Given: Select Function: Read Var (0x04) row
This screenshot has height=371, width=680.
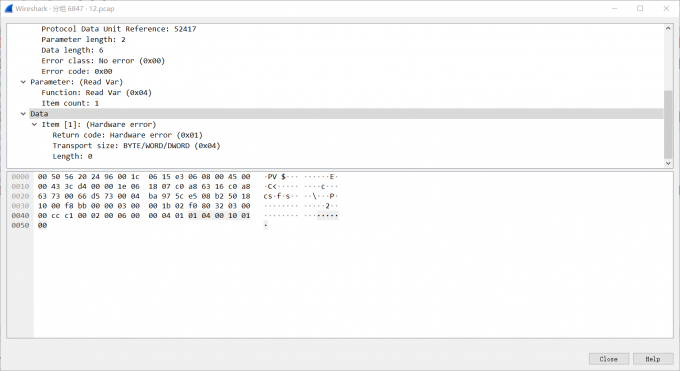Looking at the screenshot, I should point(96,92).
